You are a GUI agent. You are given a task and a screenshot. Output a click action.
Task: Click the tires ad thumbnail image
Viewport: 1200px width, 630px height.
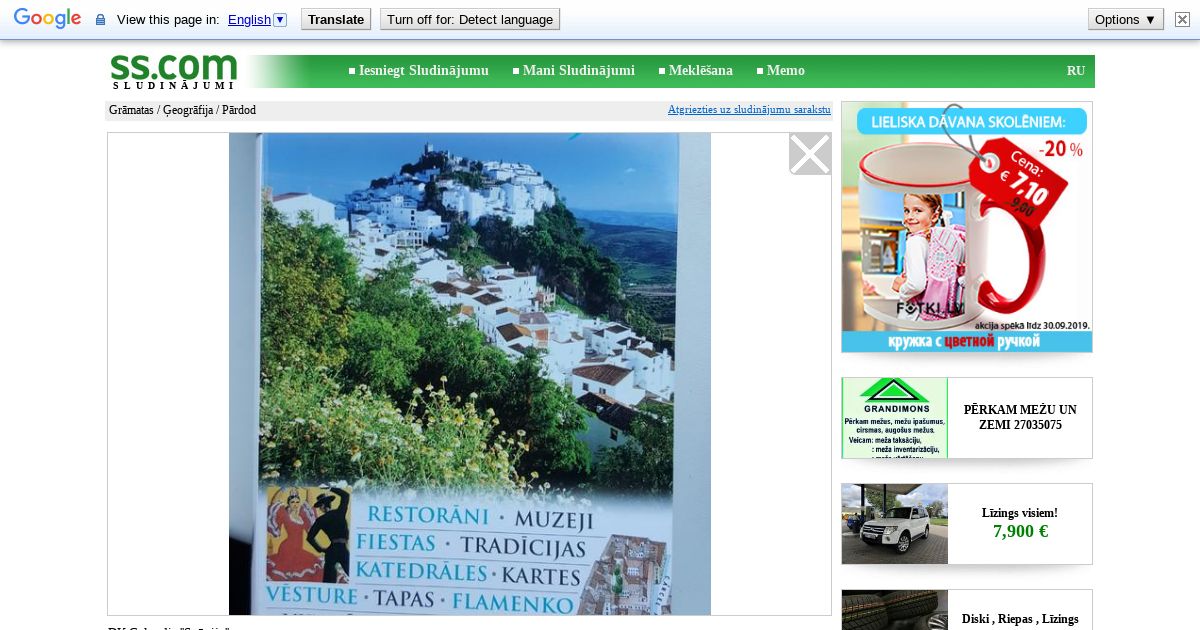(x=895, y=610)
